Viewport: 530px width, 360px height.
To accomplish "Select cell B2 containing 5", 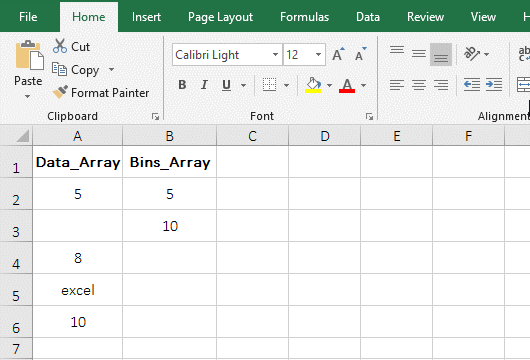I will pos(170,194).
